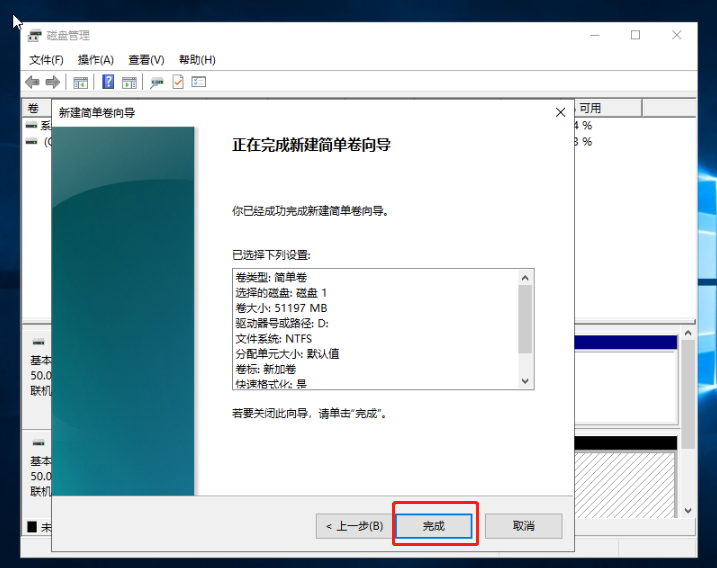717x568 pixels.
Task: Click up arrow of disk pane scrollbar
Action: tap(688, 333)
